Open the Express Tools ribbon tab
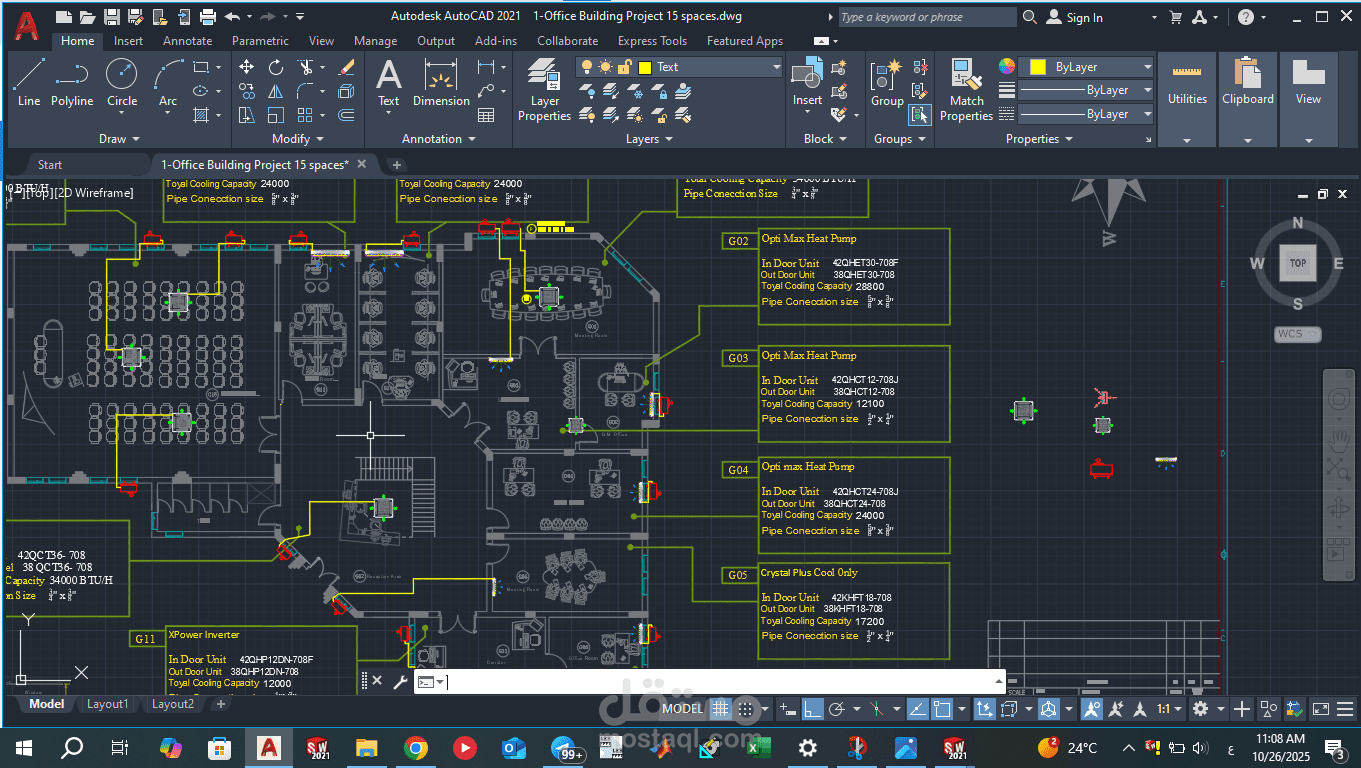The image size is (1361, 768). [x=652, y=41]
